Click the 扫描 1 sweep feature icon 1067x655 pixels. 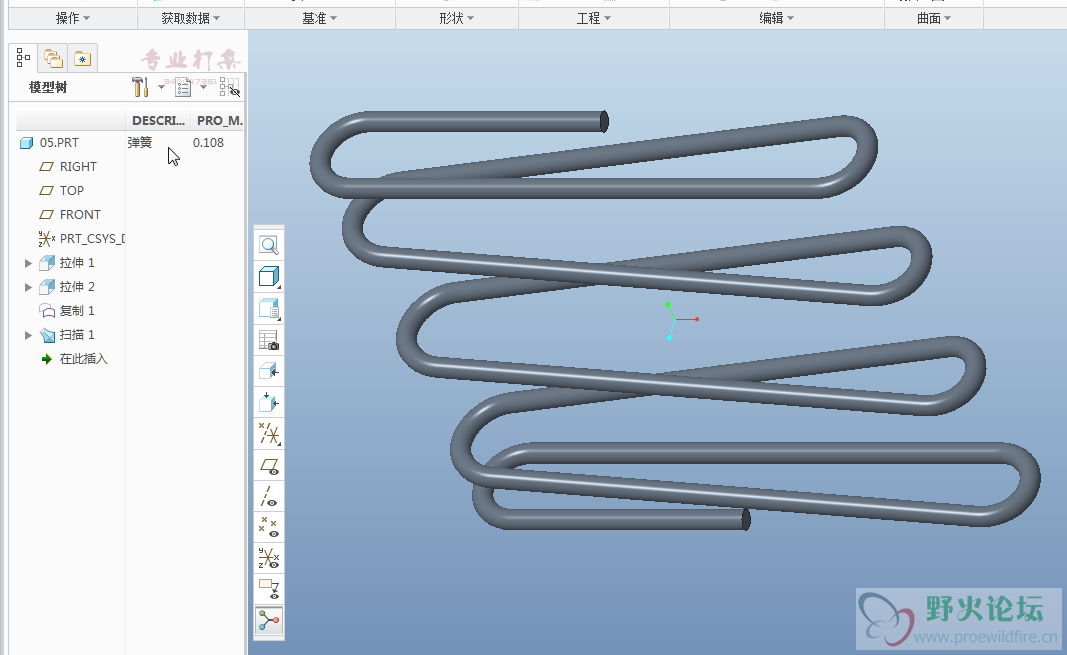tap(47, 335)
